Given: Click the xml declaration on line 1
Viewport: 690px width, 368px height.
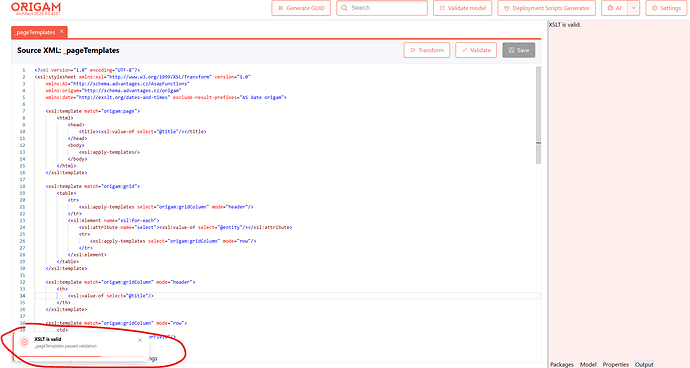Looking at the screenshot, I should [87, 70].
